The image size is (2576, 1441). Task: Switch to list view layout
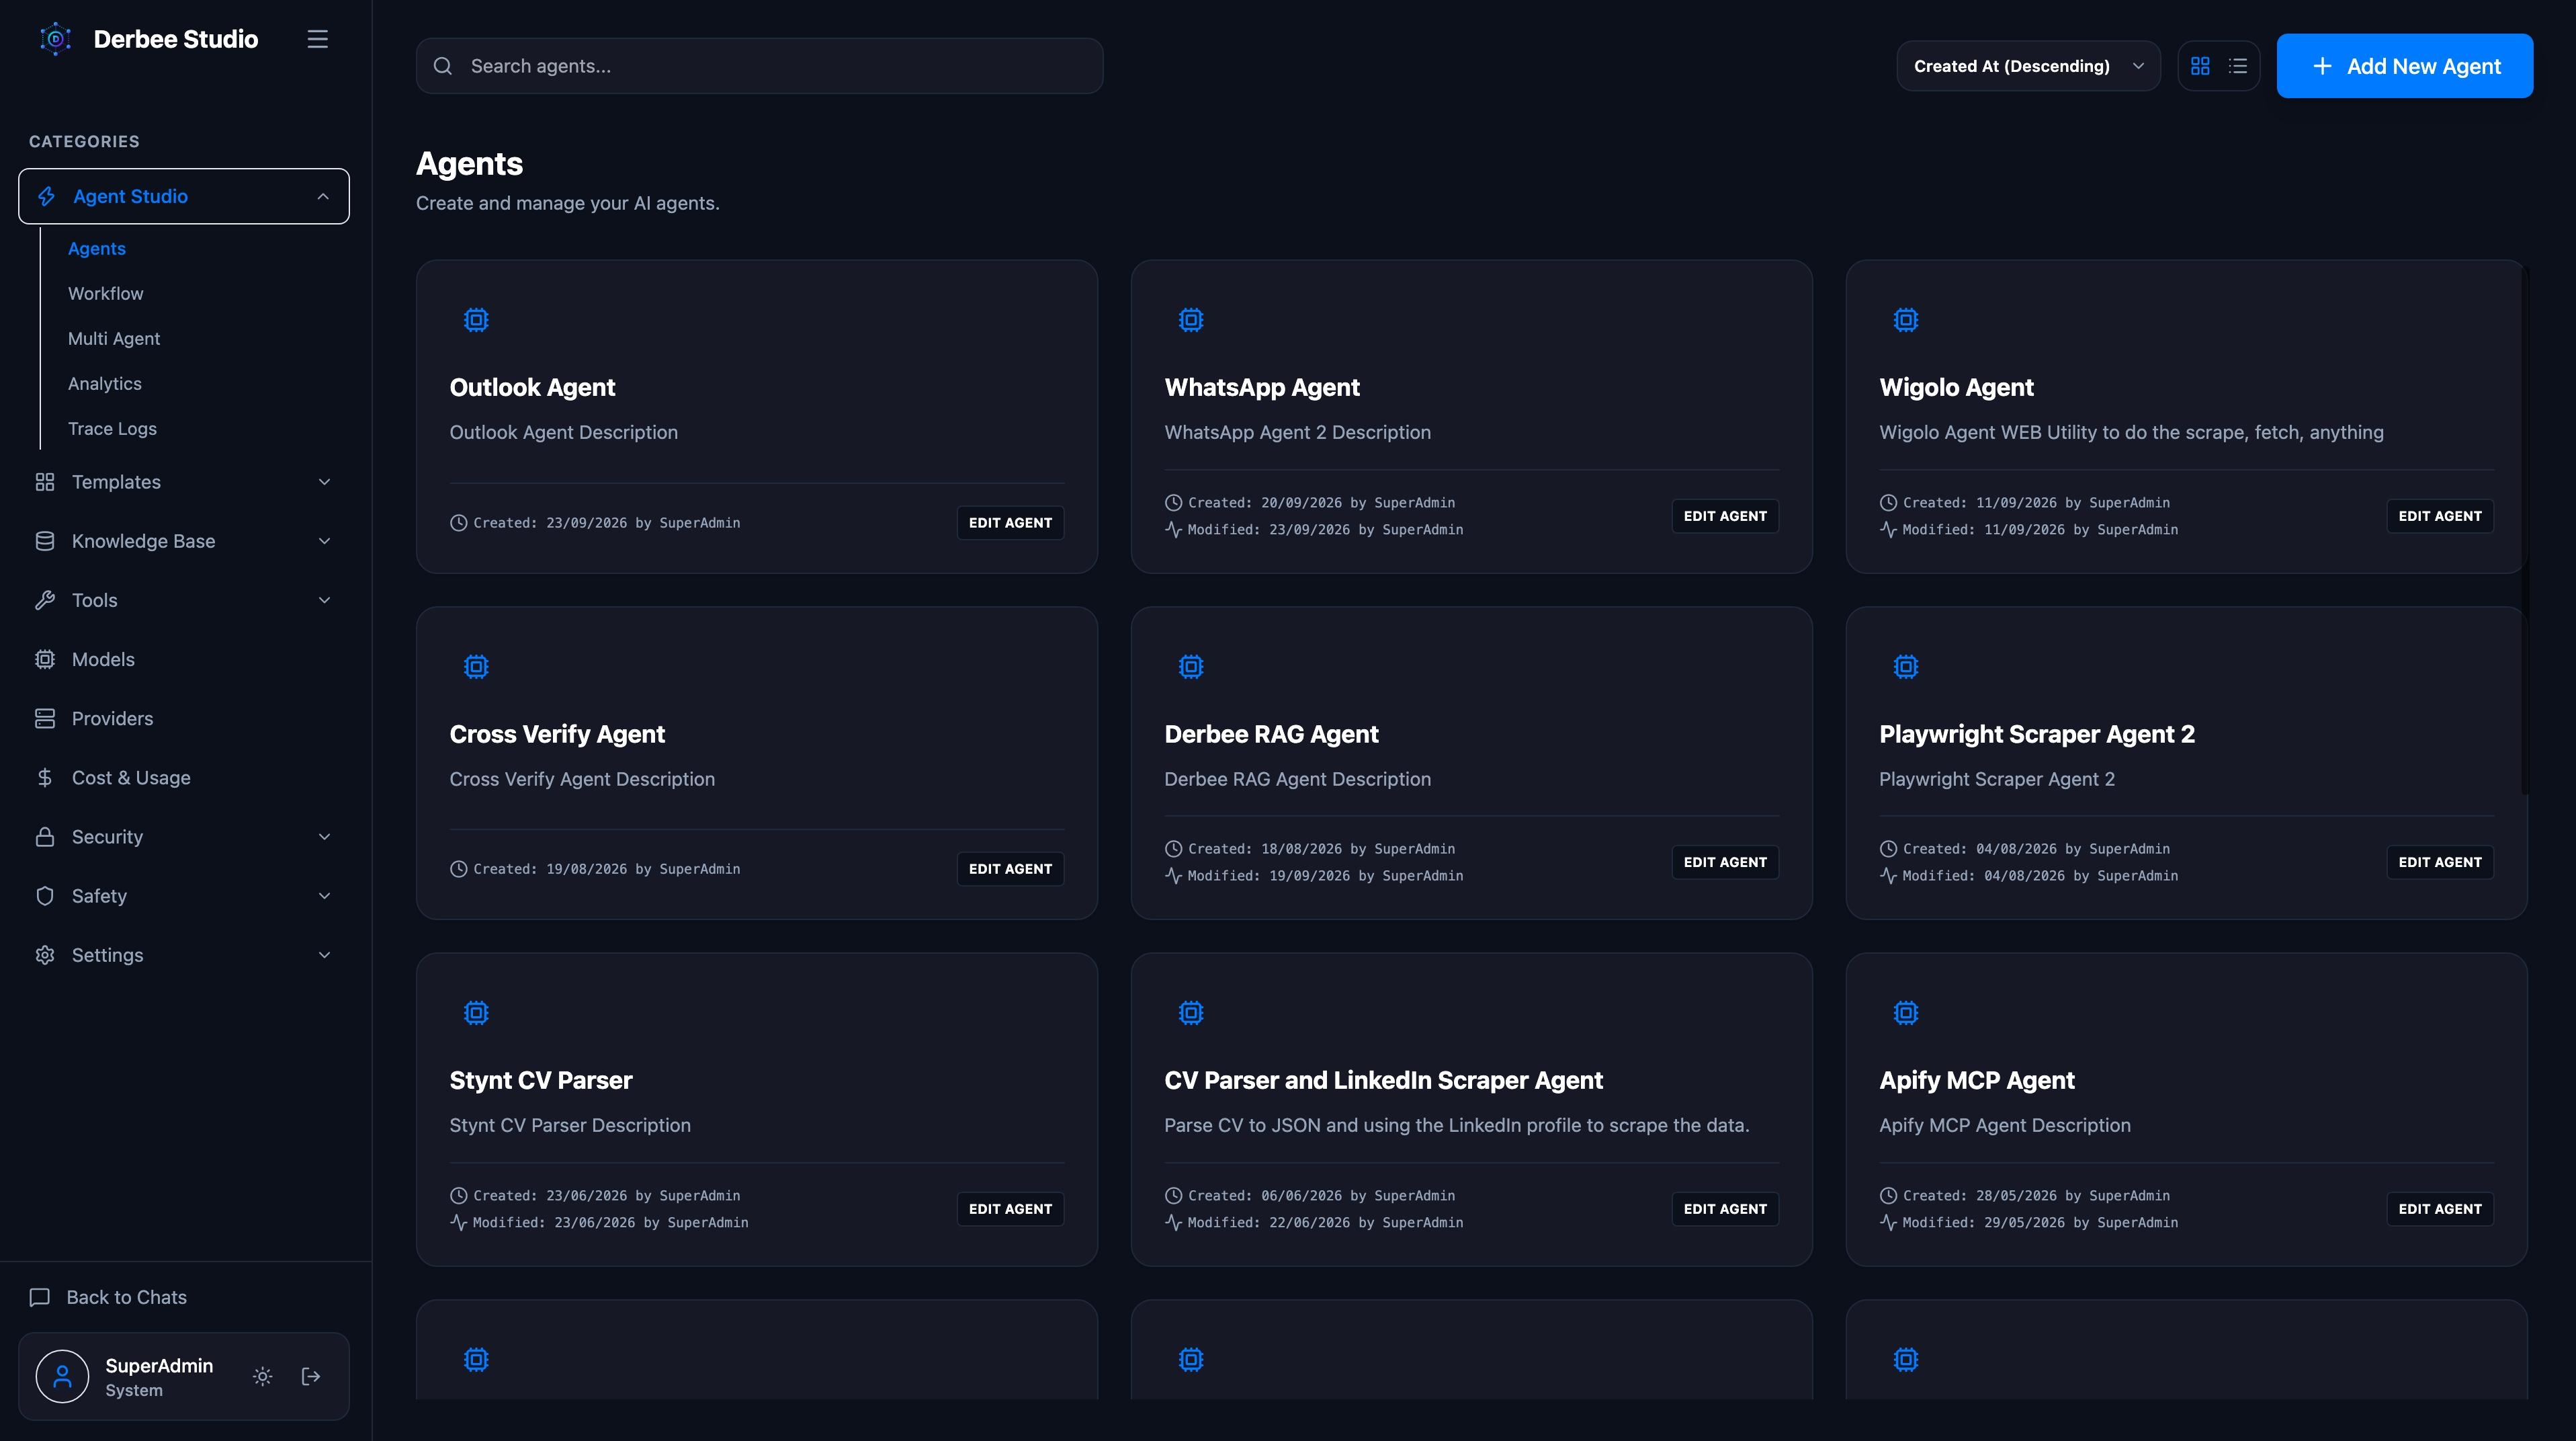pos(2238,66)
